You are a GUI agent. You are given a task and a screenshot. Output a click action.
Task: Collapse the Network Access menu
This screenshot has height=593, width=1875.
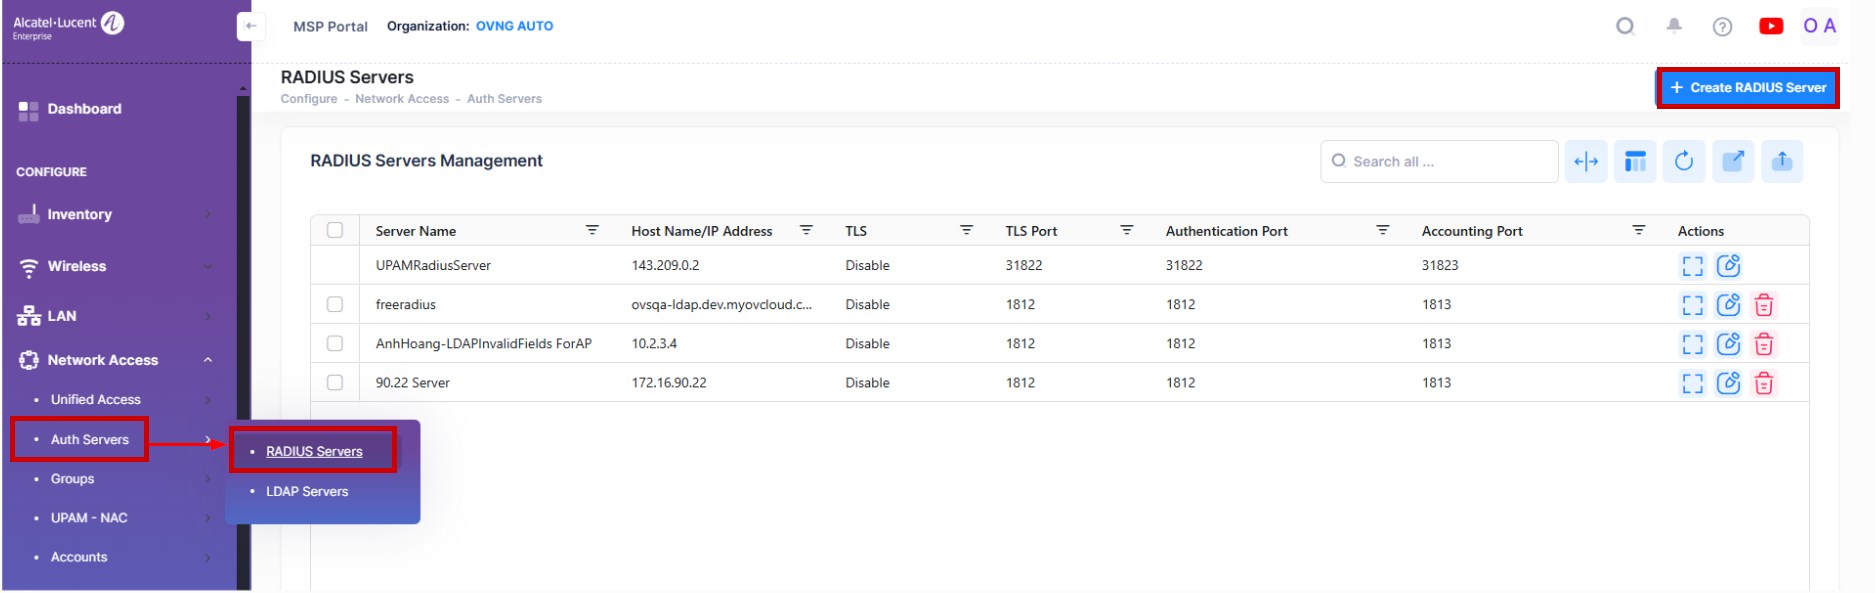click(207, 360)
